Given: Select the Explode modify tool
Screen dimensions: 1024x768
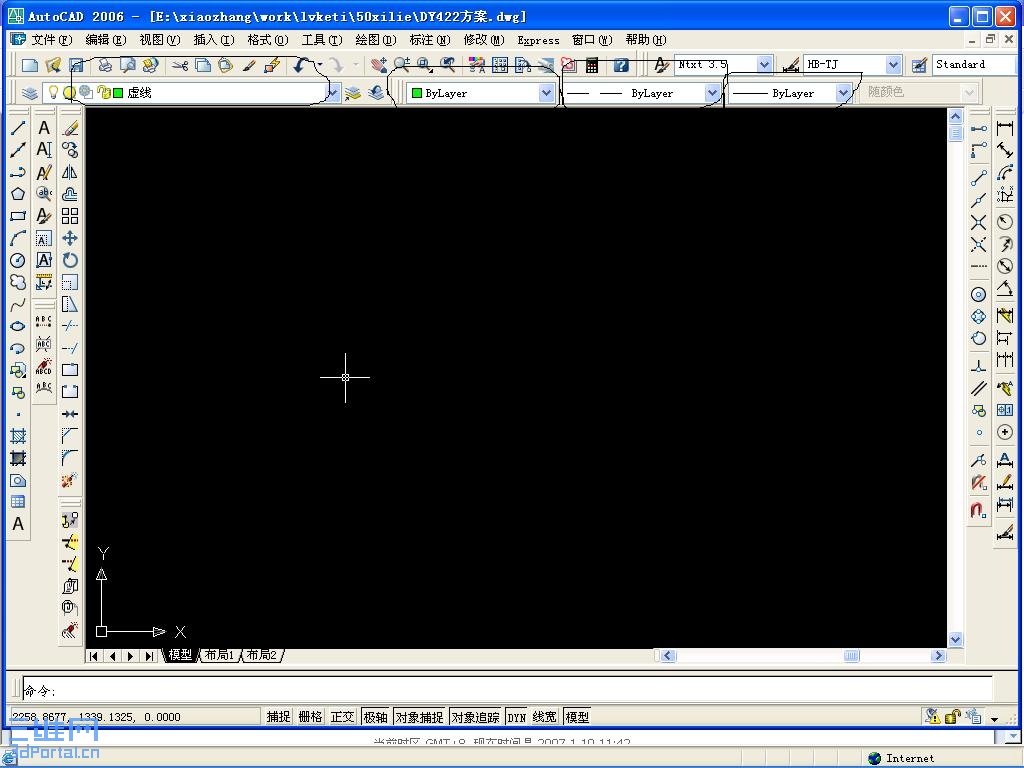Looking at the screenshot, I should pos(70,481).
